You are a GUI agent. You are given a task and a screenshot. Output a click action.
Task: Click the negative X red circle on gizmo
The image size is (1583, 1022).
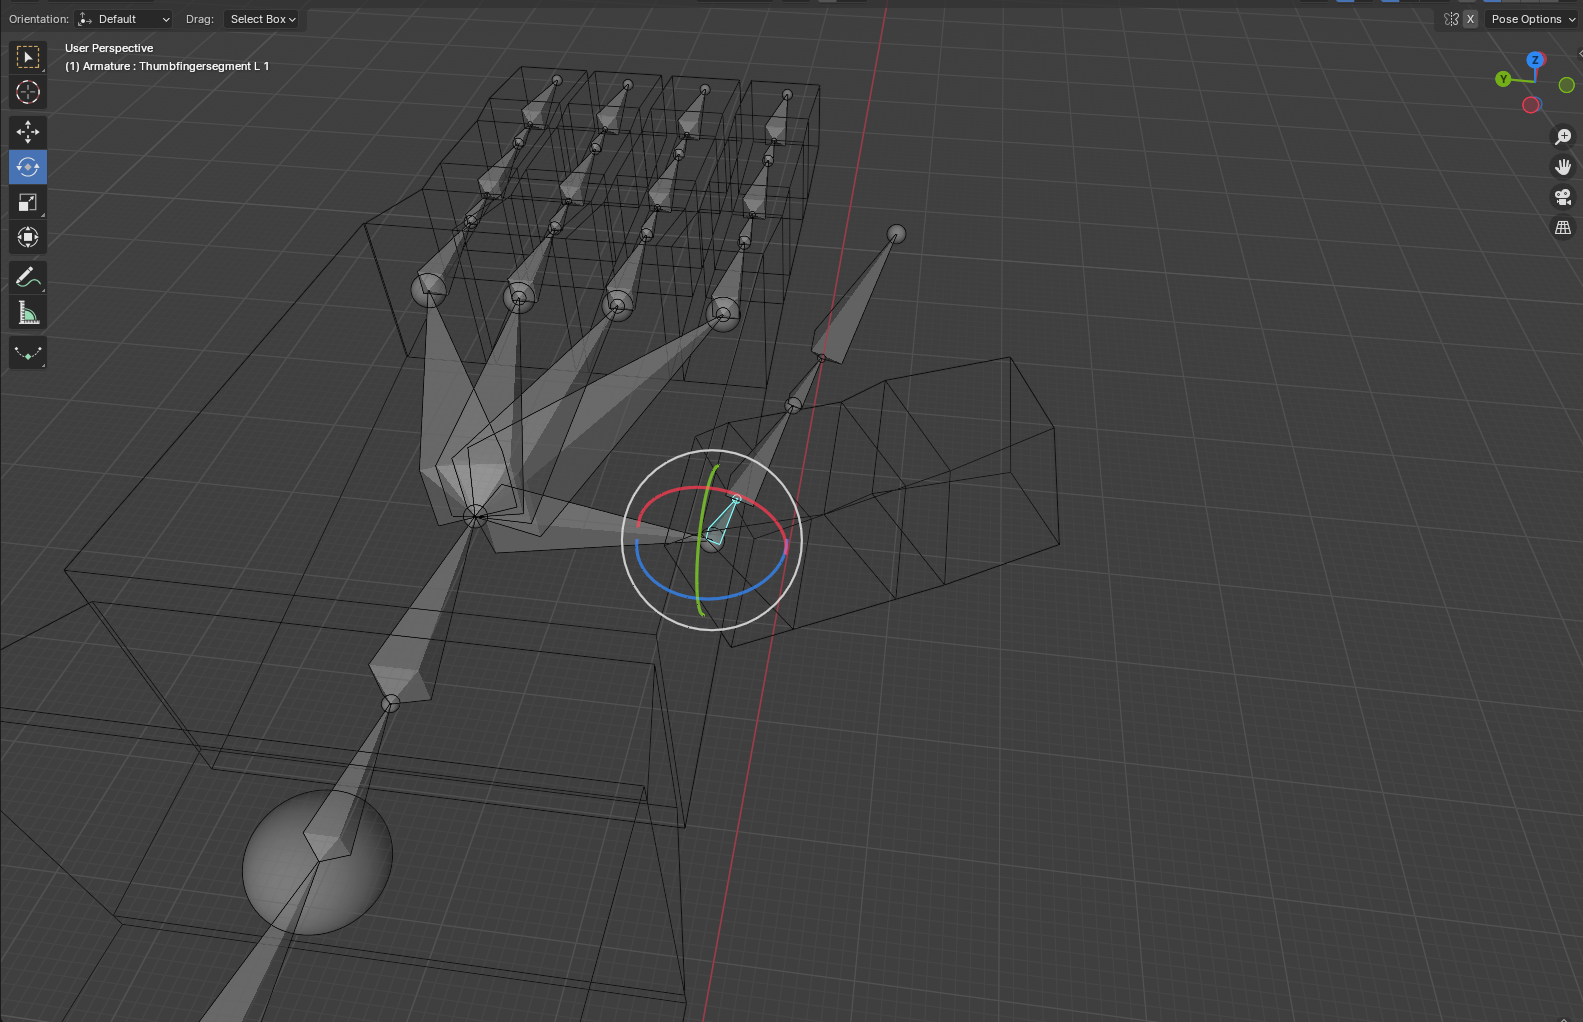(1531, 105)
